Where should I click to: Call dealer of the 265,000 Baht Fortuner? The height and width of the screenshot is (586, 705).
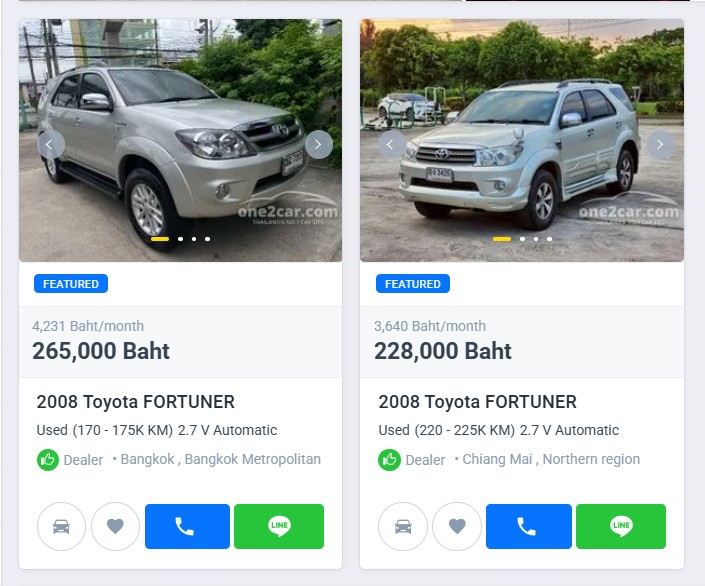click(187, 526)
